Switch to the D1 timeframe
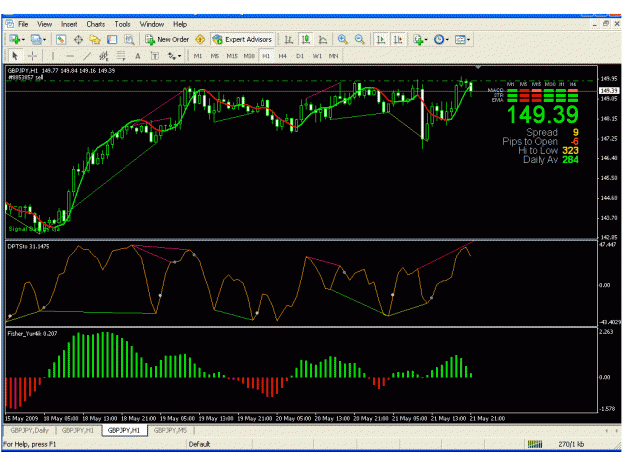 pos(300,56)
